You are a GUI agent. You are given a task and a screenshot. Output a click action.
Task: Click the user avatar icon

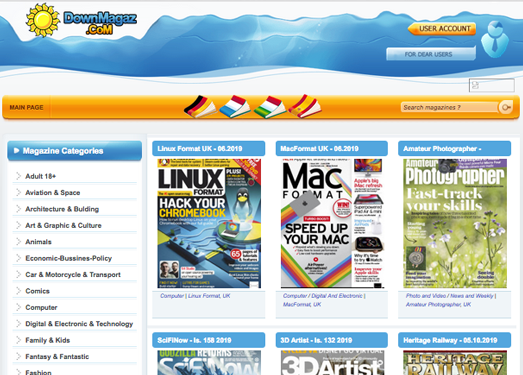pyautogui.click(x=495, y=39)
